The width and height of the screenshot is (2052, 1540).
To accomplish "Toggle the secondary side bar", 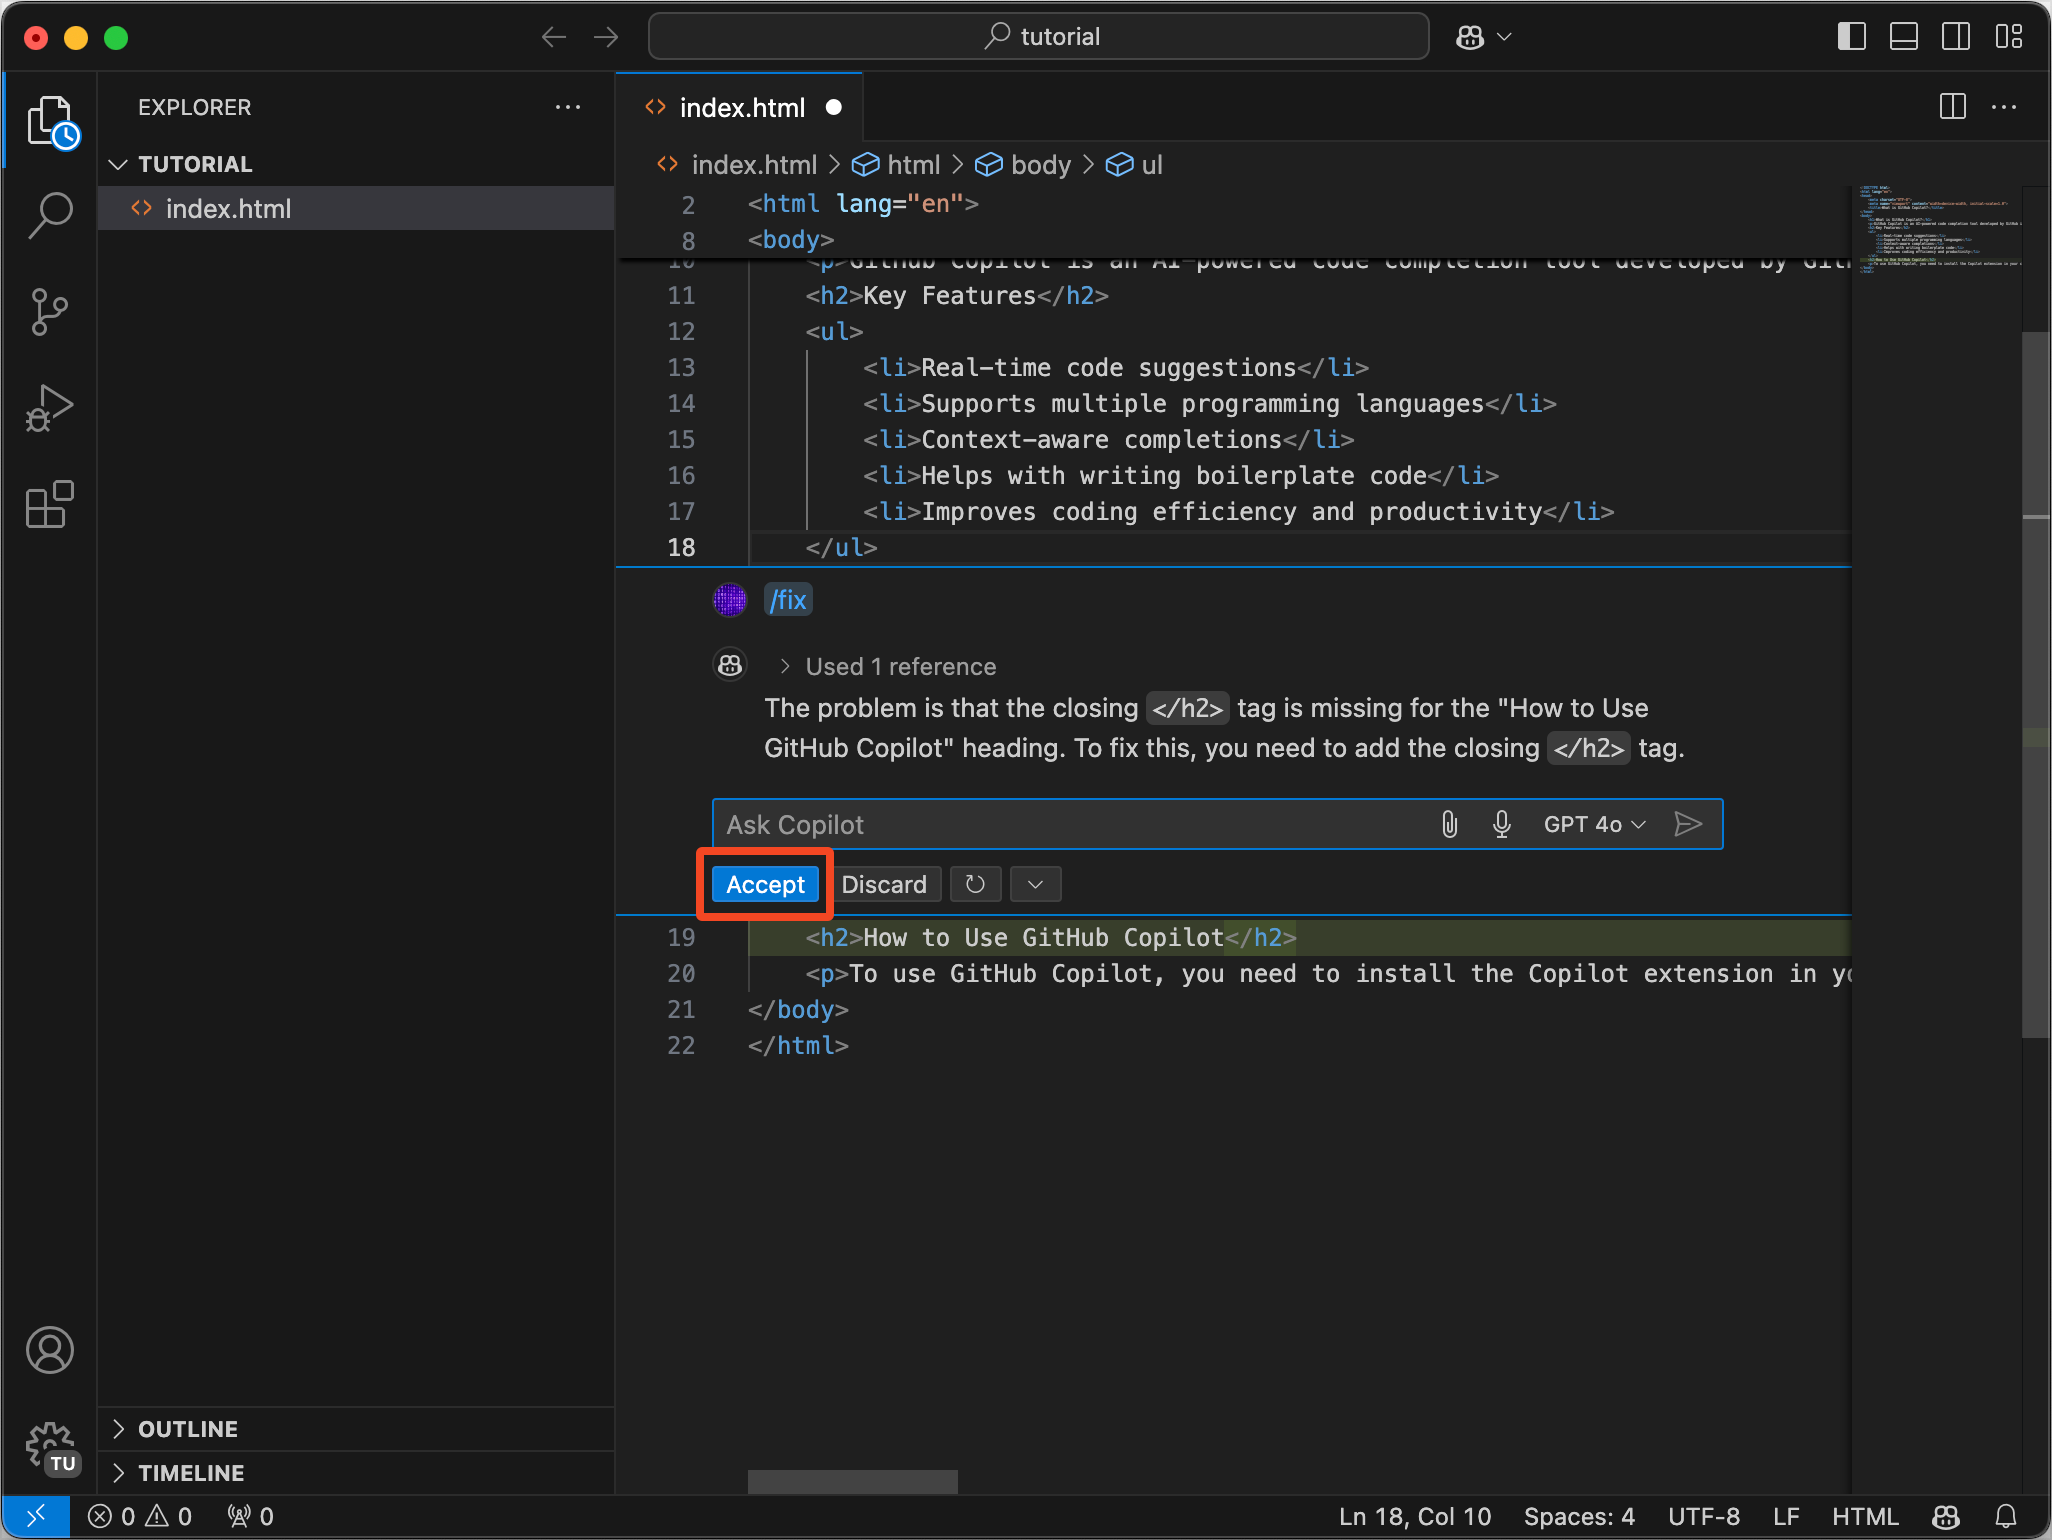I will point(1955,37).
